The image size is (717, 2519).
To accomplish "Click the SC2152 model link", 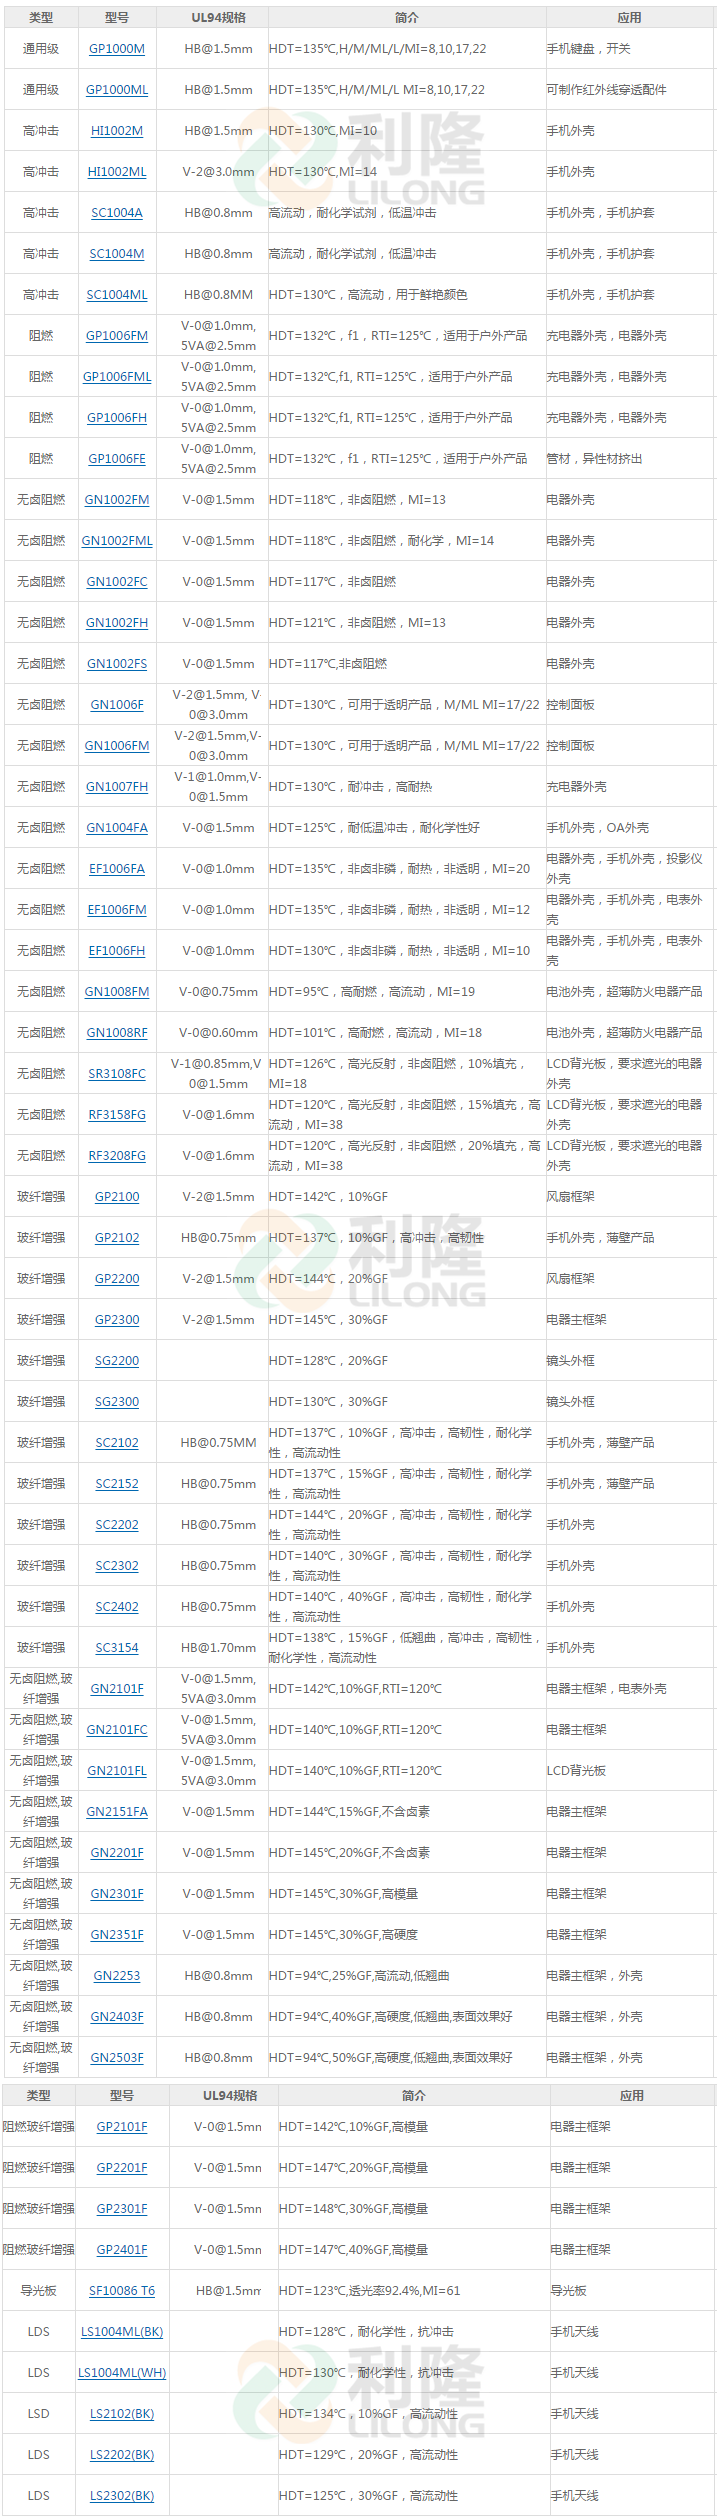I will [117, 1484].
